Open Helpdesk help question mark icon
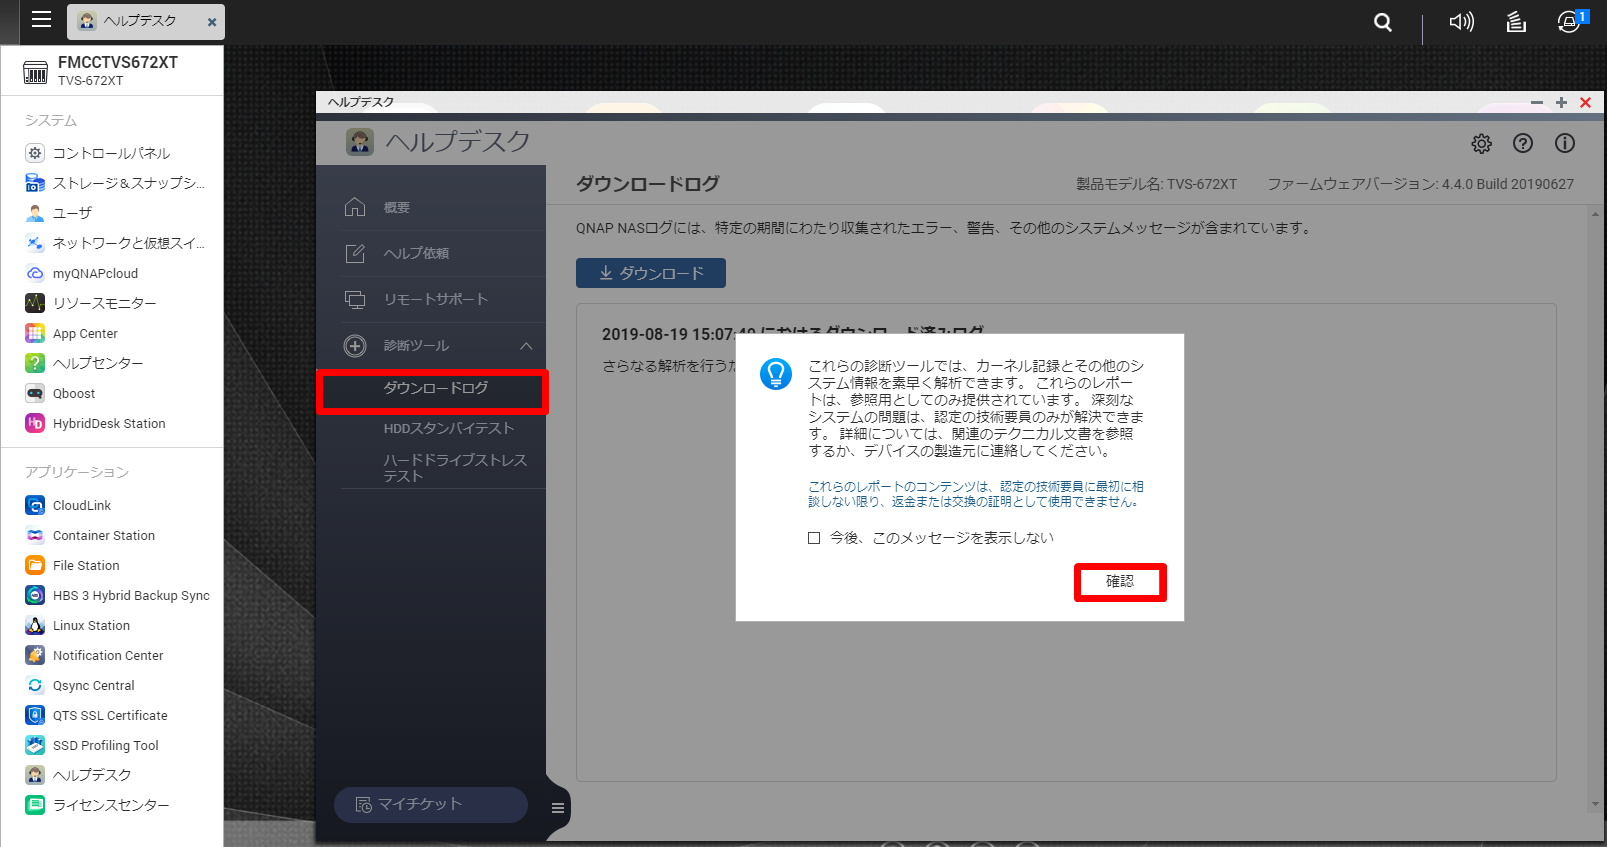The height and width of the screenshot is (847, 1607). click(1523, 144)
